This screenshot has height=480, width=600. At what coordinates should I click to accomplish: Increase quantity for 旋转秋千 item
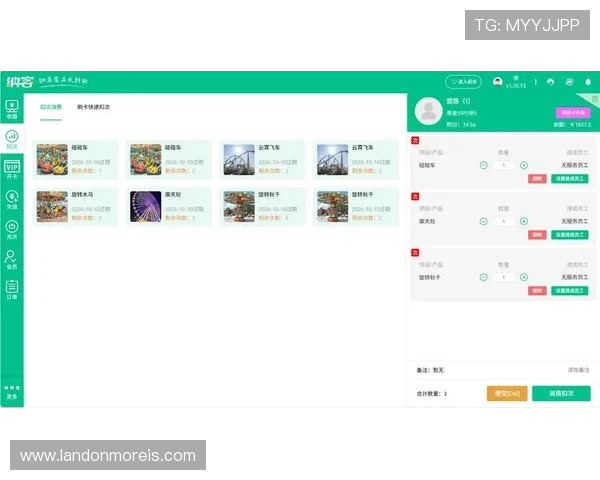(524, 277)
